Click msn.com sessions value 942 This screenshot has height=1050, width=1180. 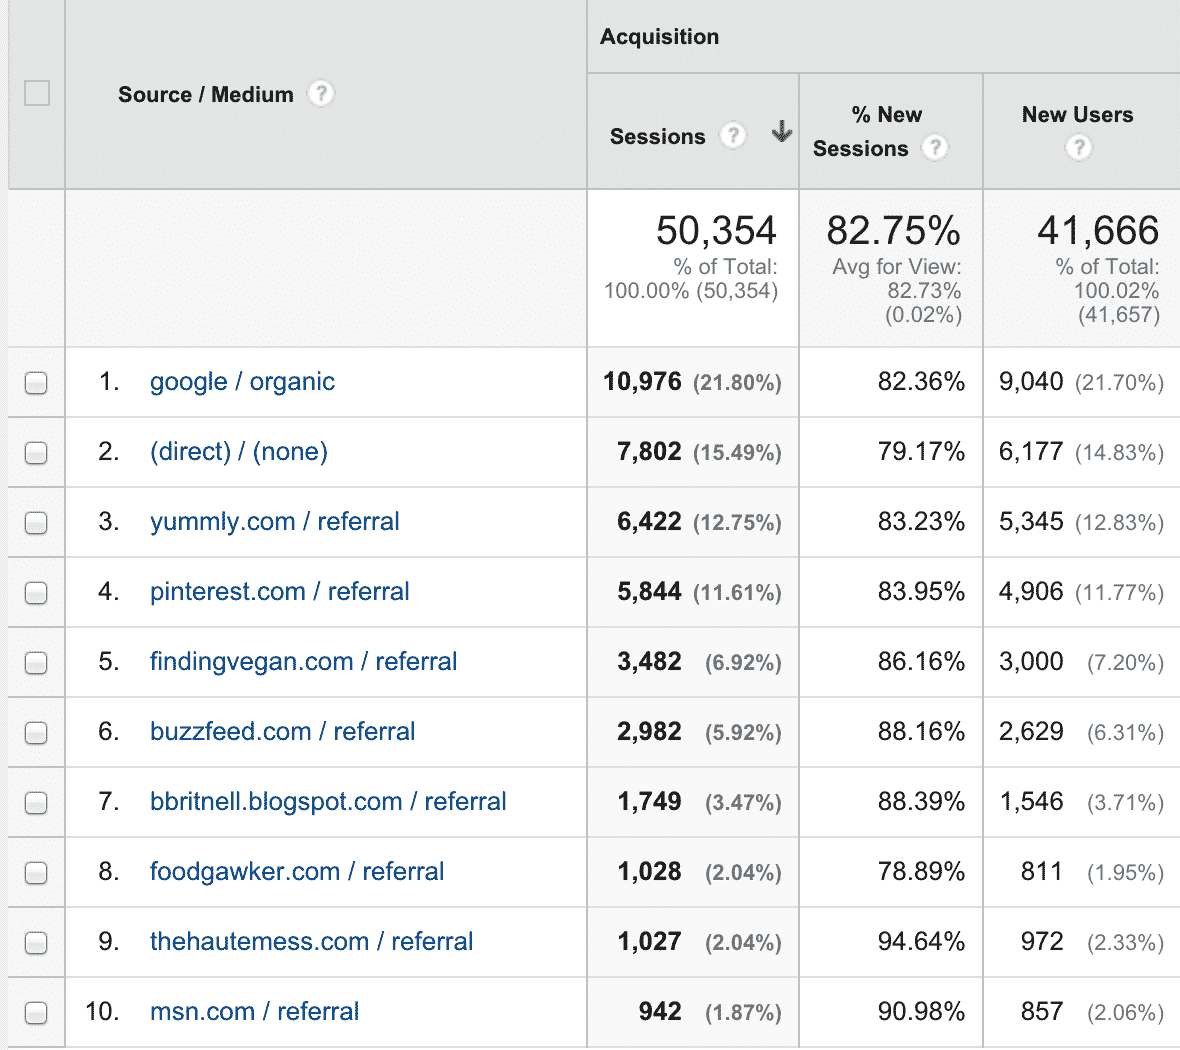click(x=660, y=1012)
